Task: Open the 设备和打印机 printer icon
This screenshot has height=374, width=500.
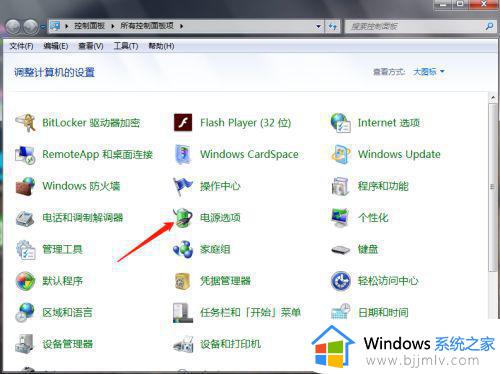Action: [183, 344]
